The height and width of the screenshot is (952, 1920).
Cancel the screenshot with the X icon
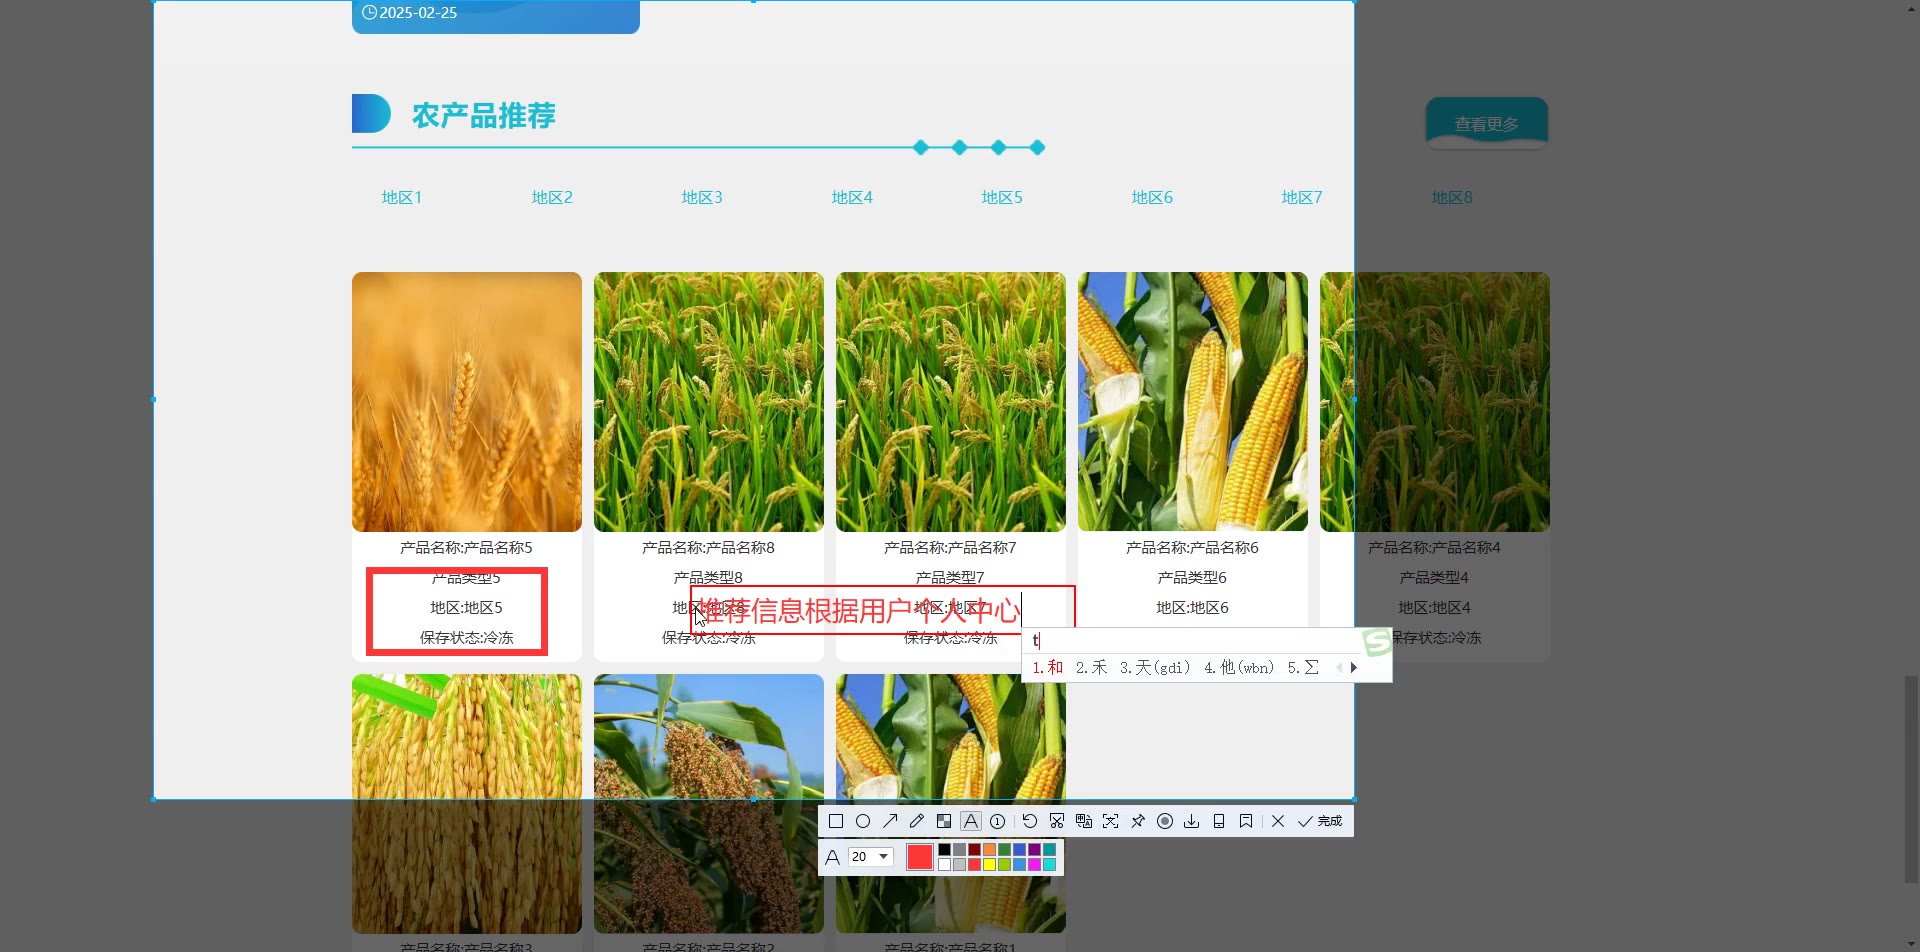tap(1278, 821)
